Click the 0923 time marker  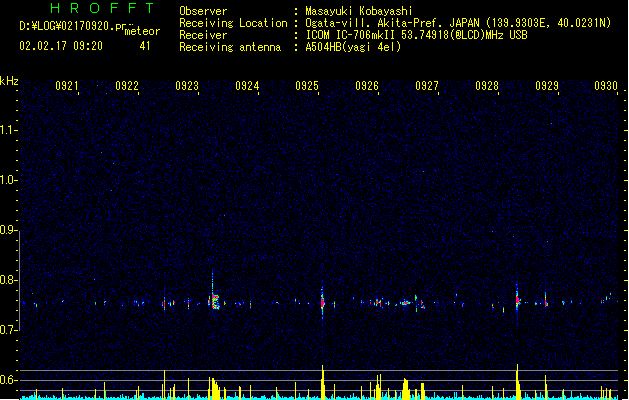[187, 86]
